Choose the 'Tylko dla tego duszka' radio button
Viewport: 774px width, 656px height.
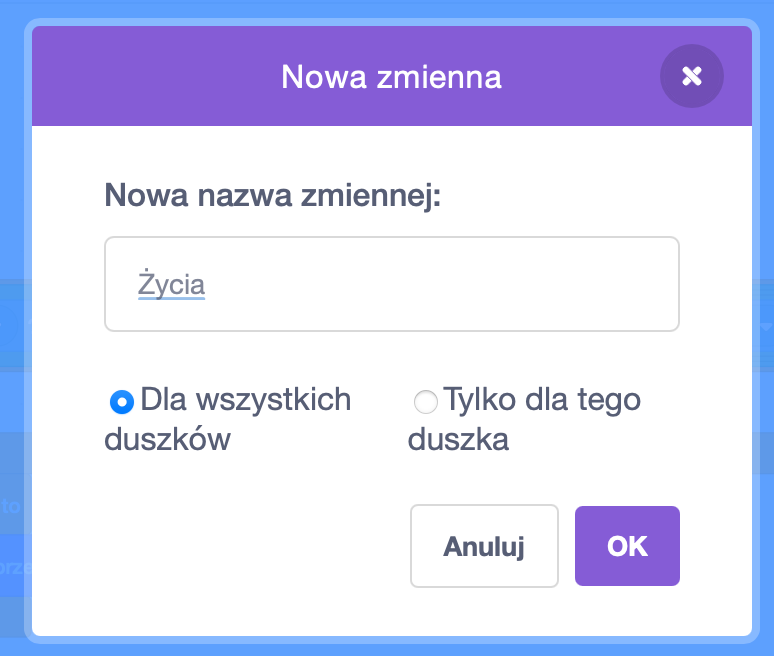pos(425,402)
